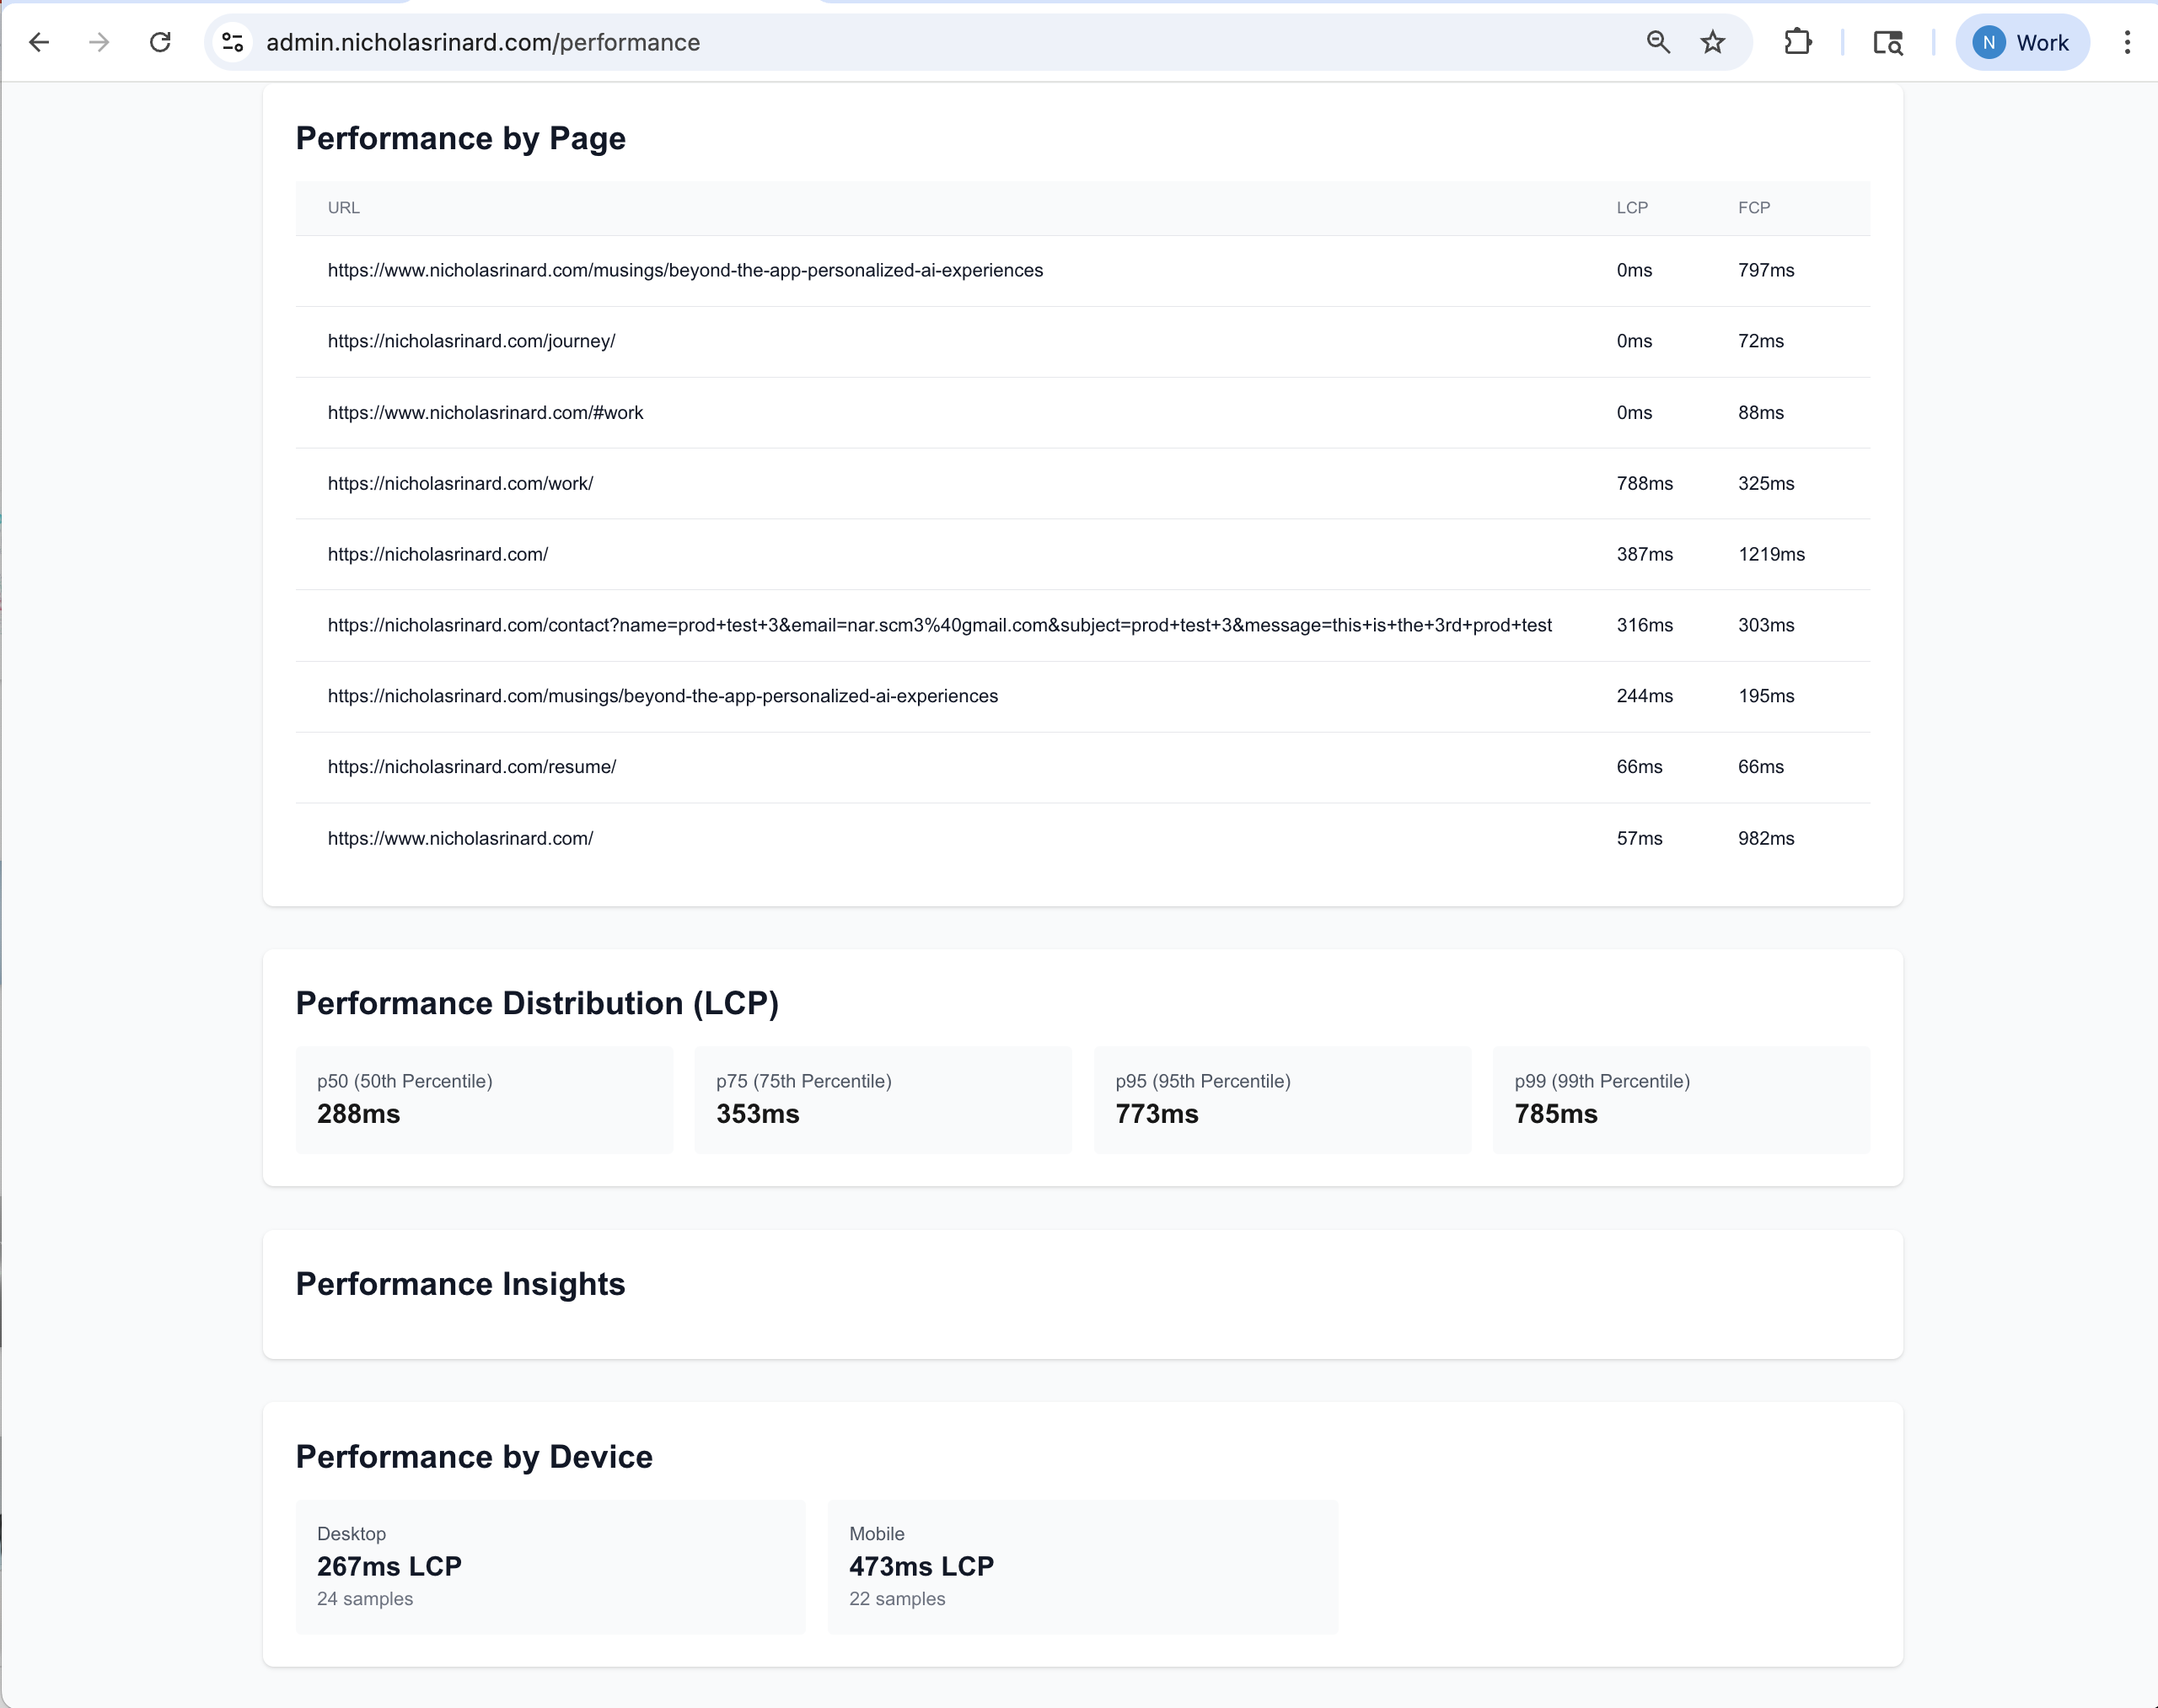
Task: Open the browser Extensions puzzle icon
Action: [1797, 42]
